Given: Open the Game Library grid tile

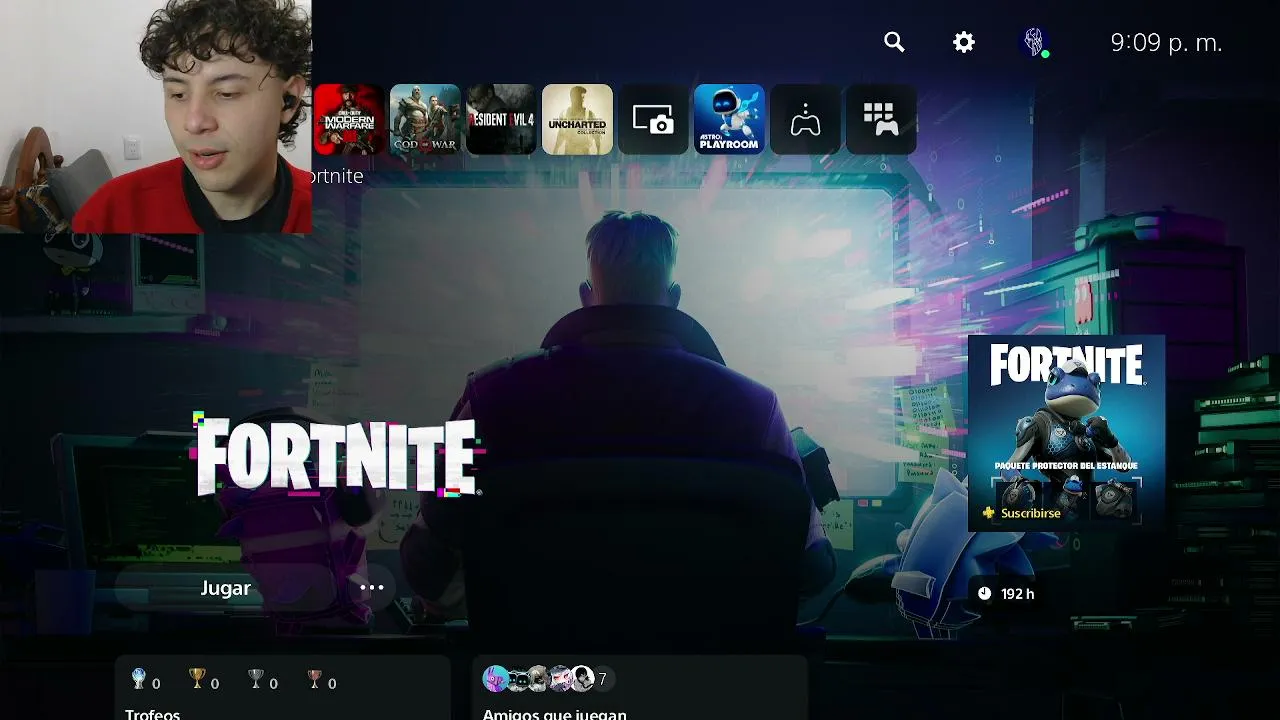Looking at the screenshot, I should point(881,119).
